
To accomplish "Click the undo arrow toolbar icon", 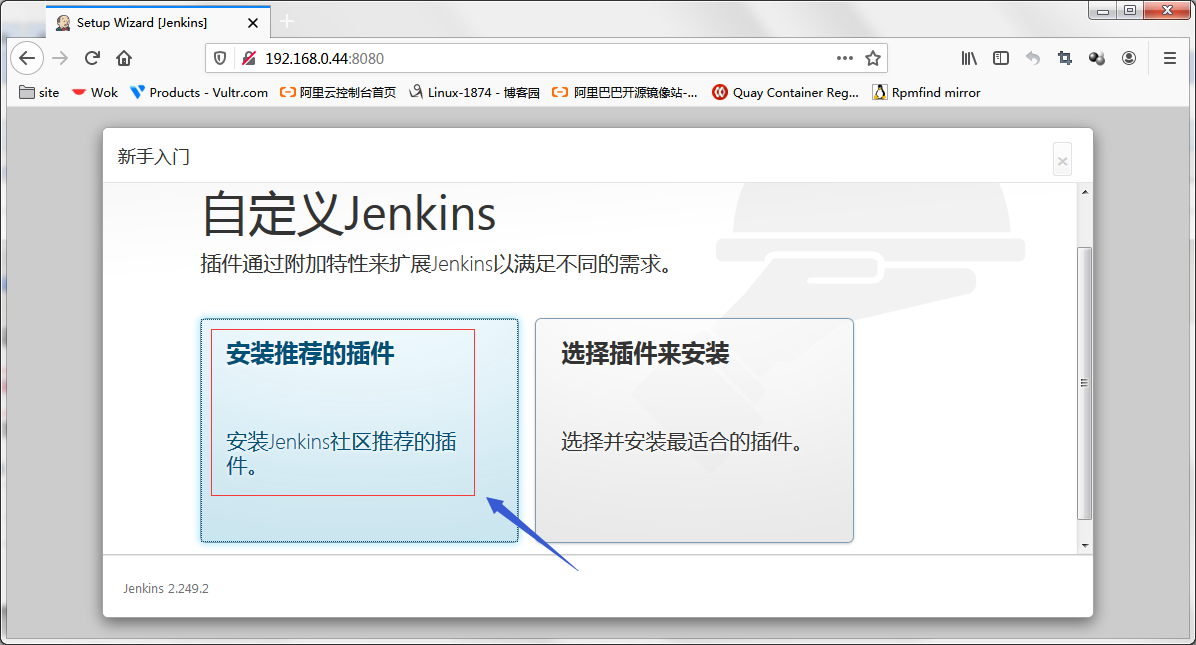I will [1033, 58].
